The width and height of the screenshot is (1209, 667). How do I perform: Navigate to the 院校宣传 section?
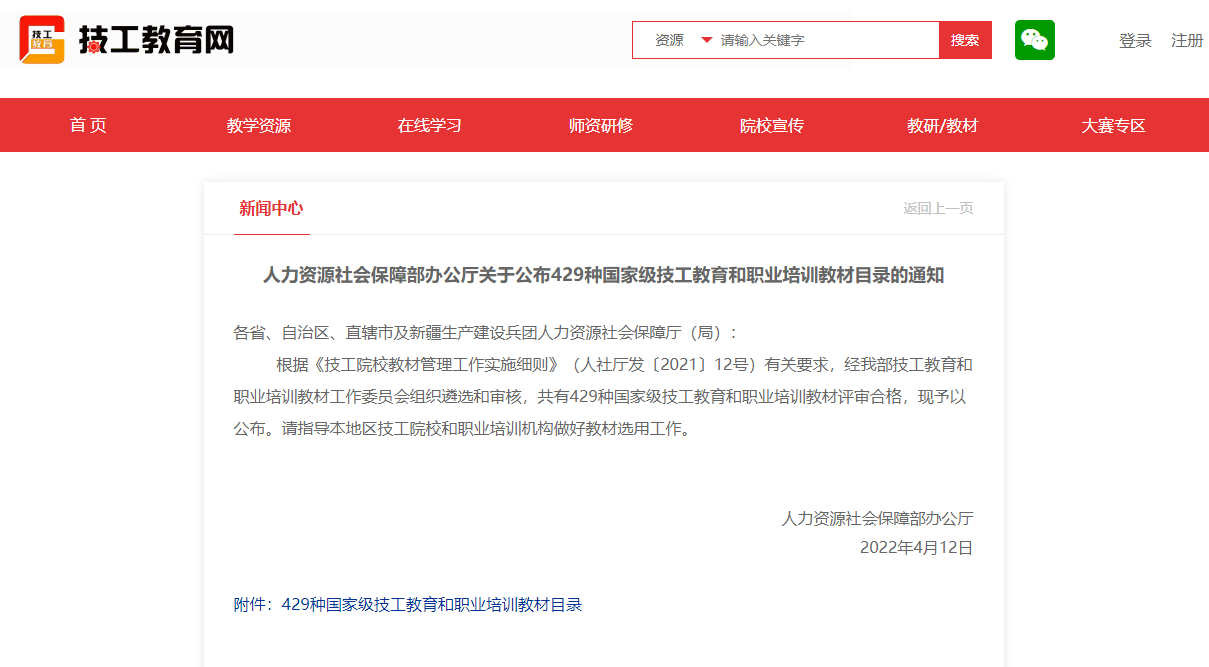click(771, 125)
